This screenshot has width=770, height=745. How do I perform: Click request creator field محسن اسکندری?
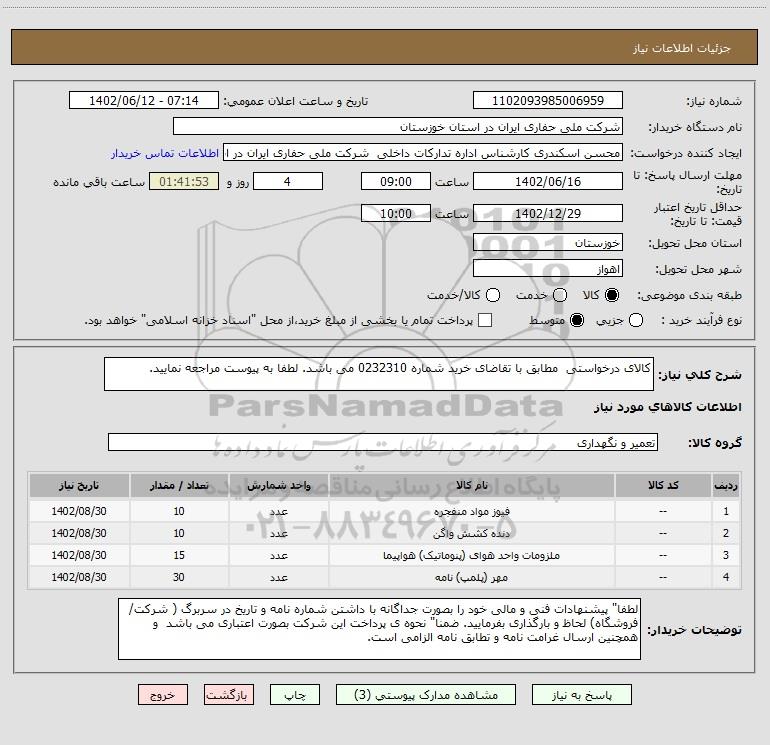click(x=423, y=153)
